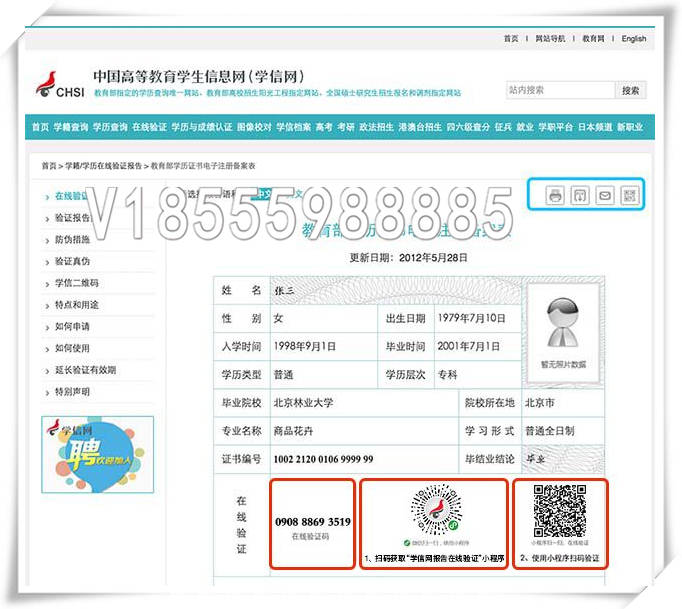
Task: Click the QR code toolbar icon
Action: pyautogui.click(x=630, y=195)
